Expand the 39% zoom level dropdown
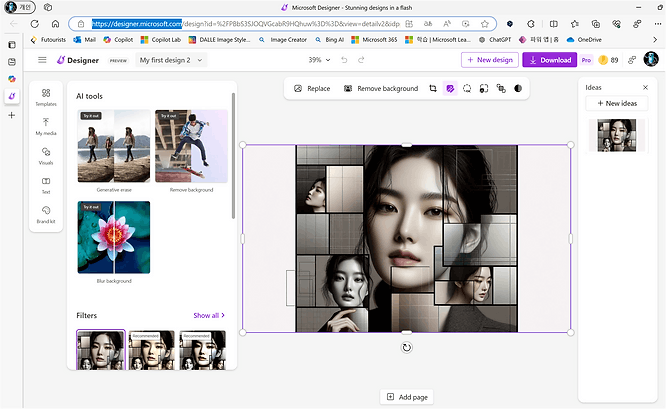This screenshot has width=666, height=409. (x=319, y=60)
